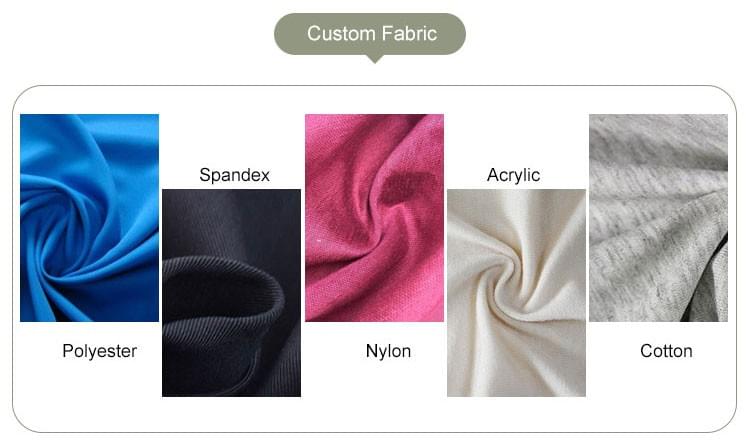The height and width of the screenshot is (442, 750).
Task: Select the blue polyester fabric image
Action: (89, 218)
